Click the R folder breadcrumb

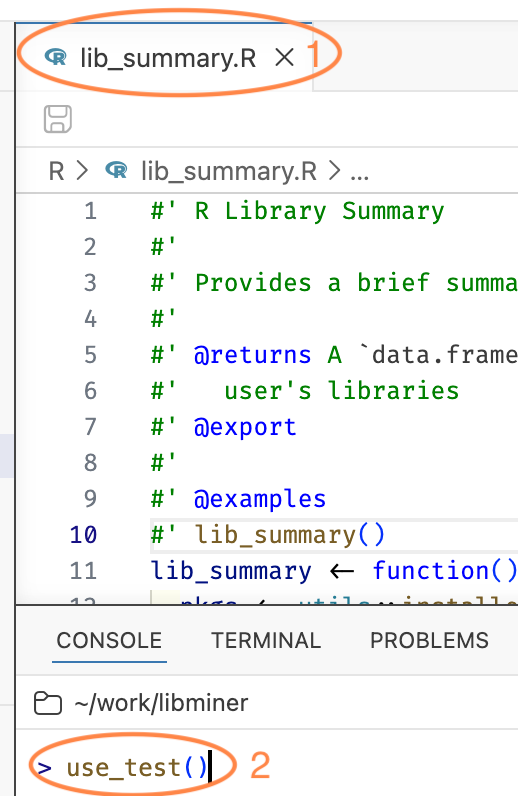(56, 171)
